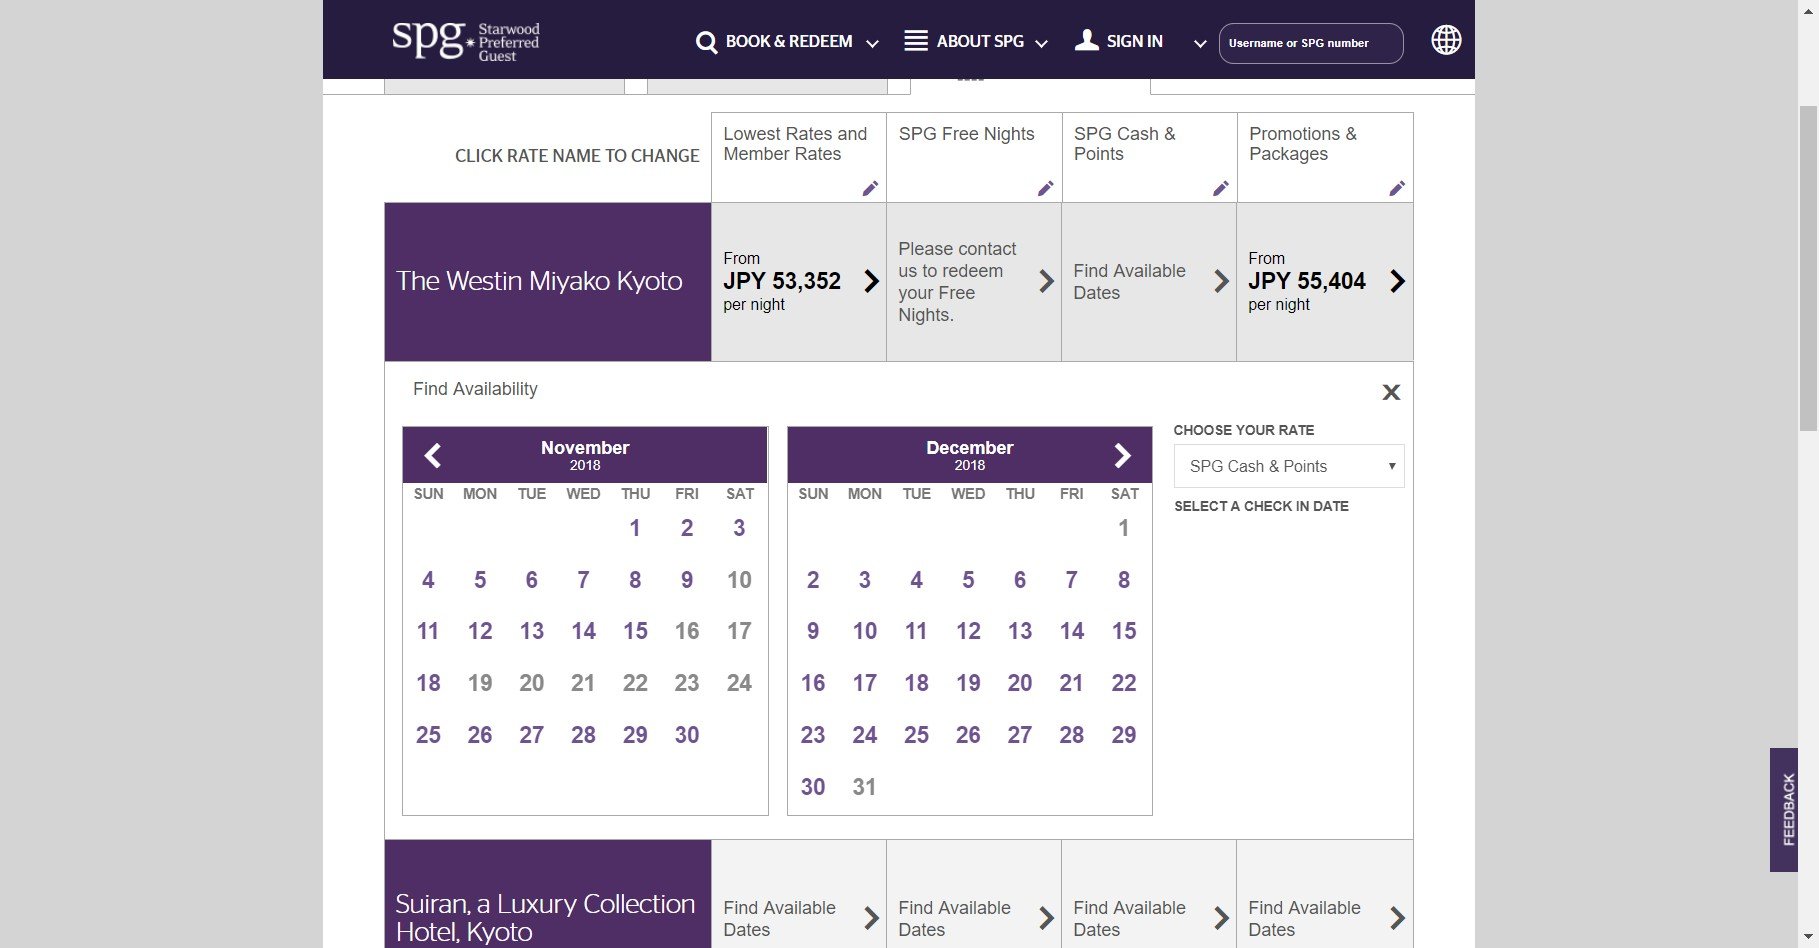Edit the SPG Cash & Points column pencil
Screen dimensions: 1819x948
click(1220, 188)
